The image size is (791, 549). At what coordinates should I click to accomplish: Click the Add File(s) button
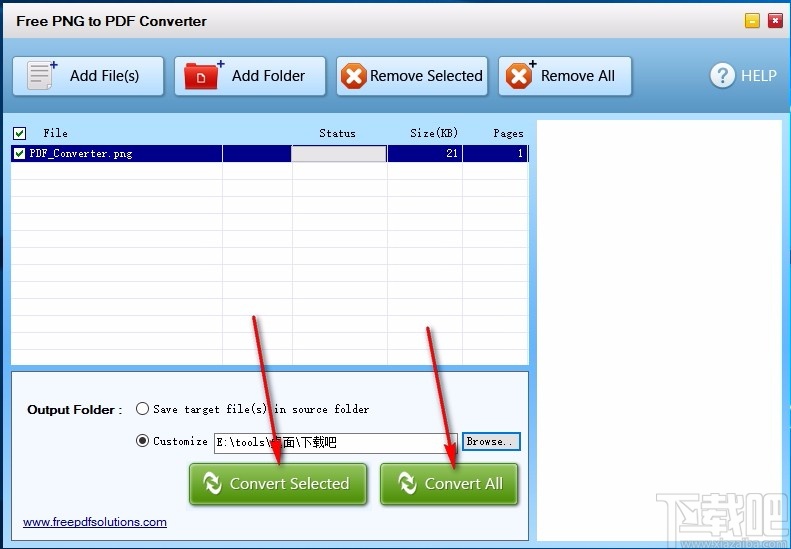click(88, 76)
